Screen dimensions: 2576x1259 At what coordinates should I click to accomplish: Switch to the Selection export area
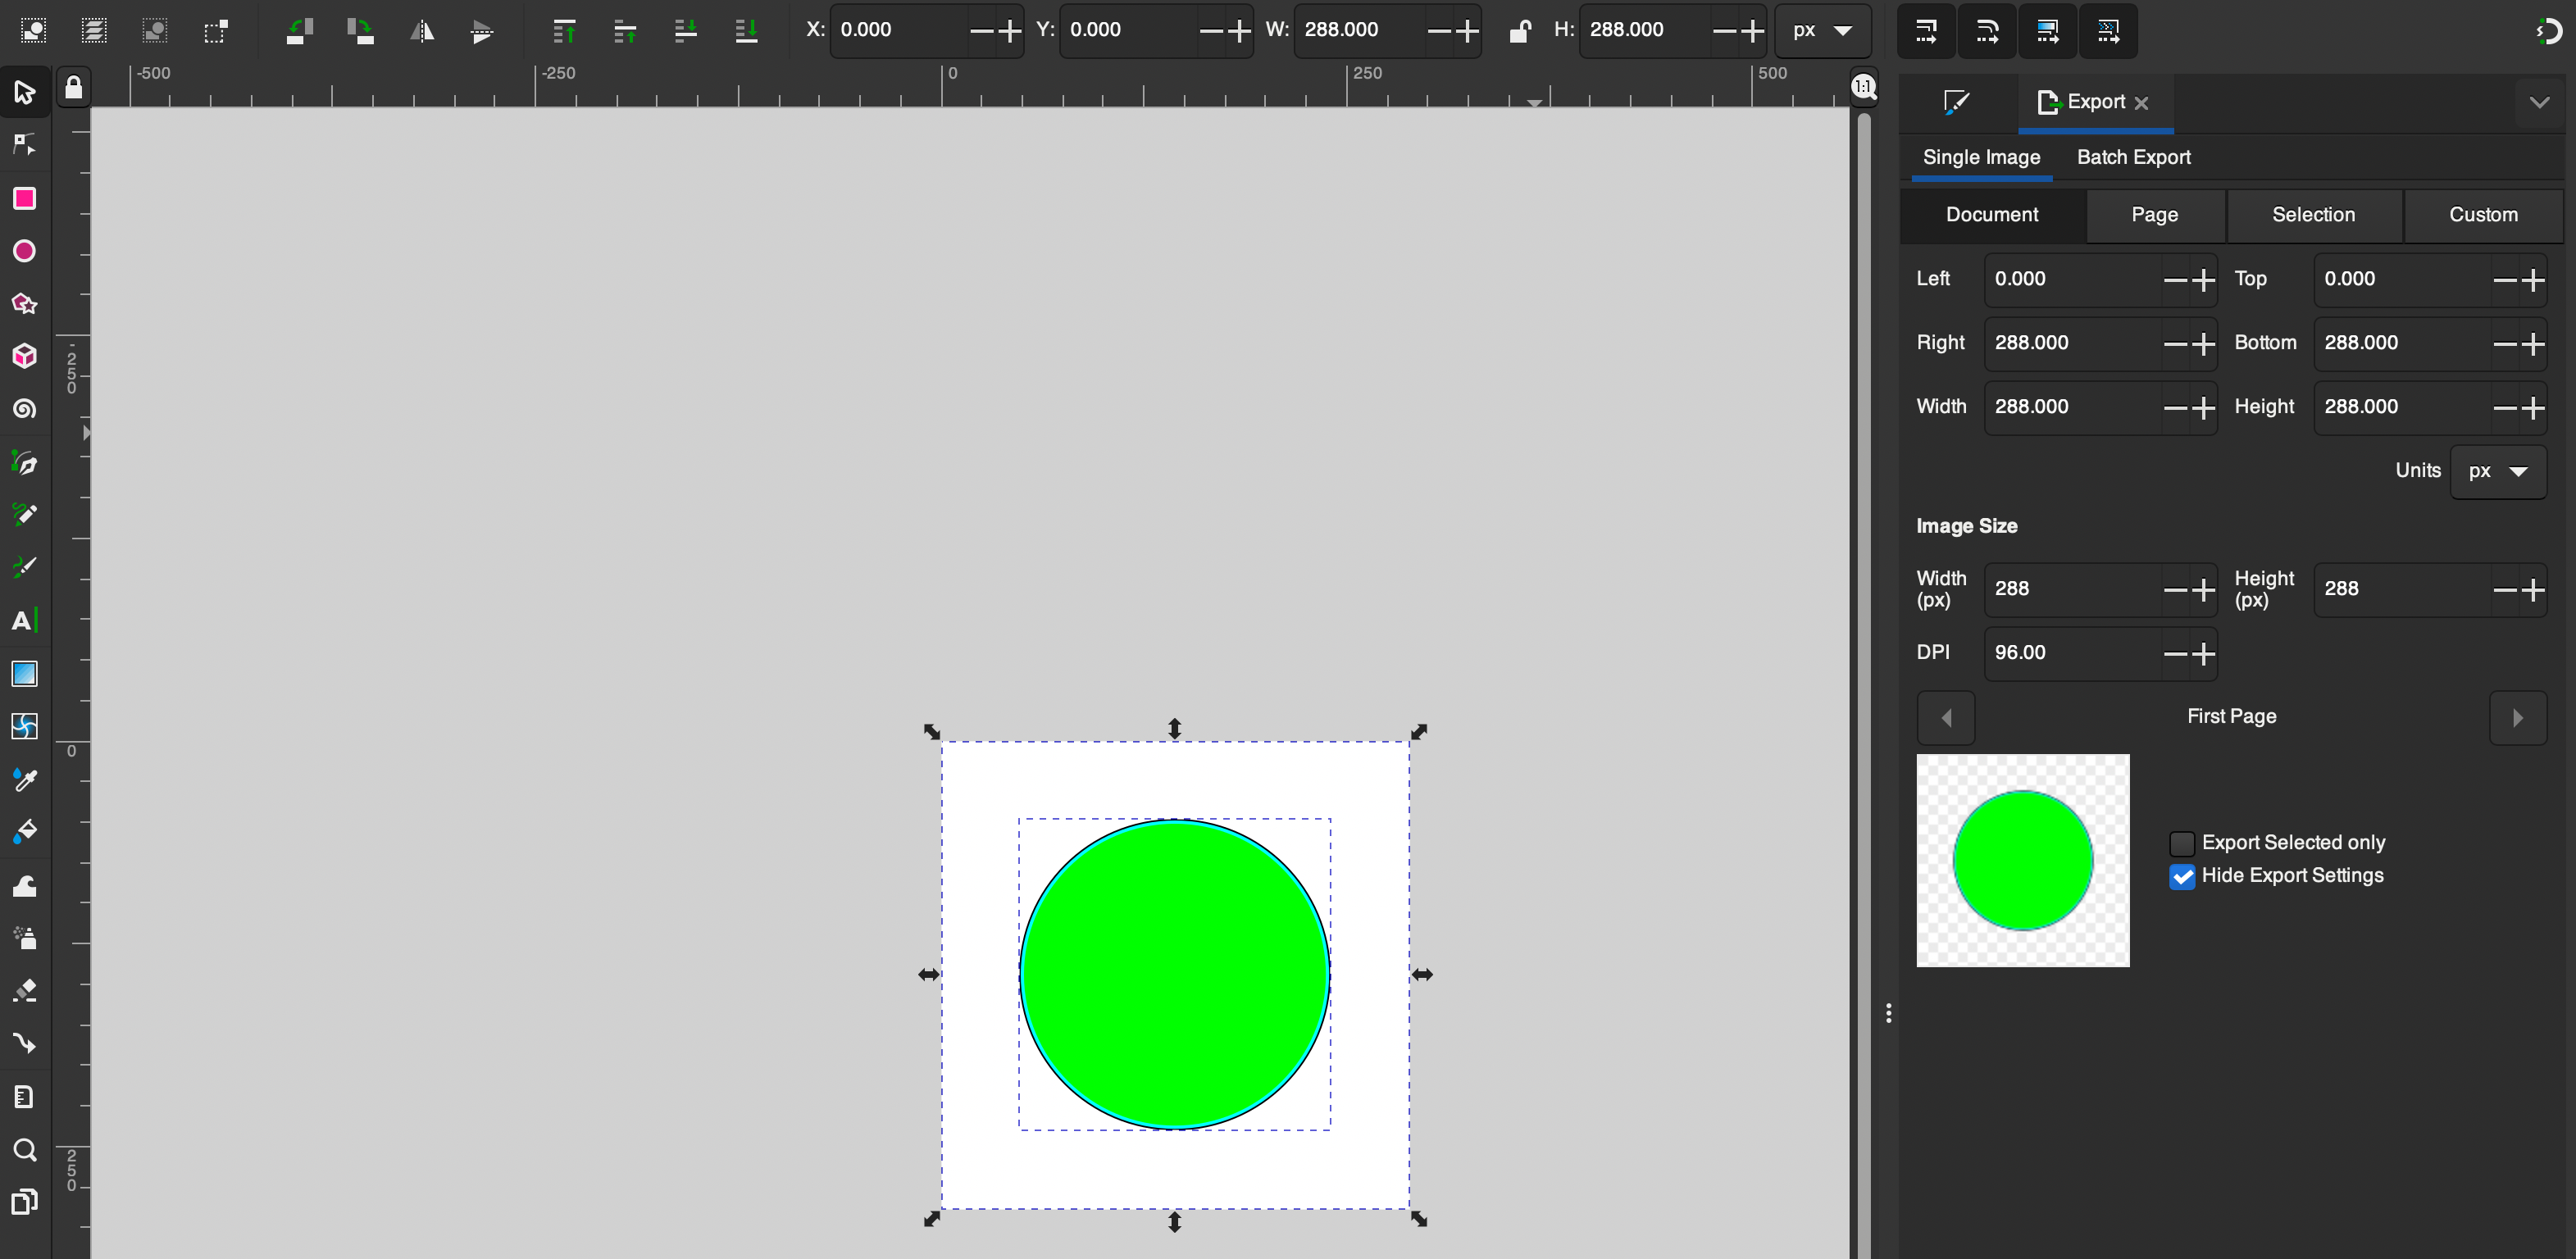pyautogui.click(x=2313, y=215)
